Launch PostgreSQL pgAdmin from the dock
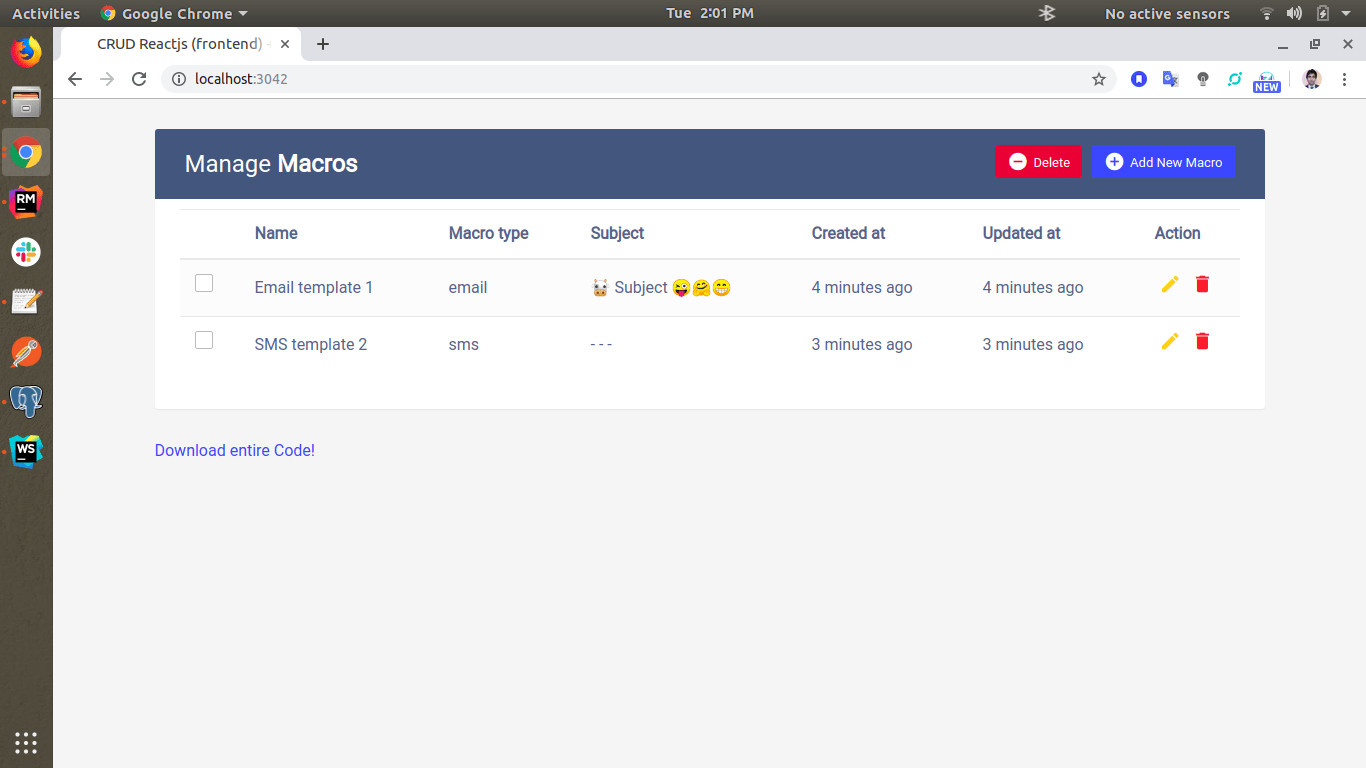1366x768 pixels. (25, 400)
